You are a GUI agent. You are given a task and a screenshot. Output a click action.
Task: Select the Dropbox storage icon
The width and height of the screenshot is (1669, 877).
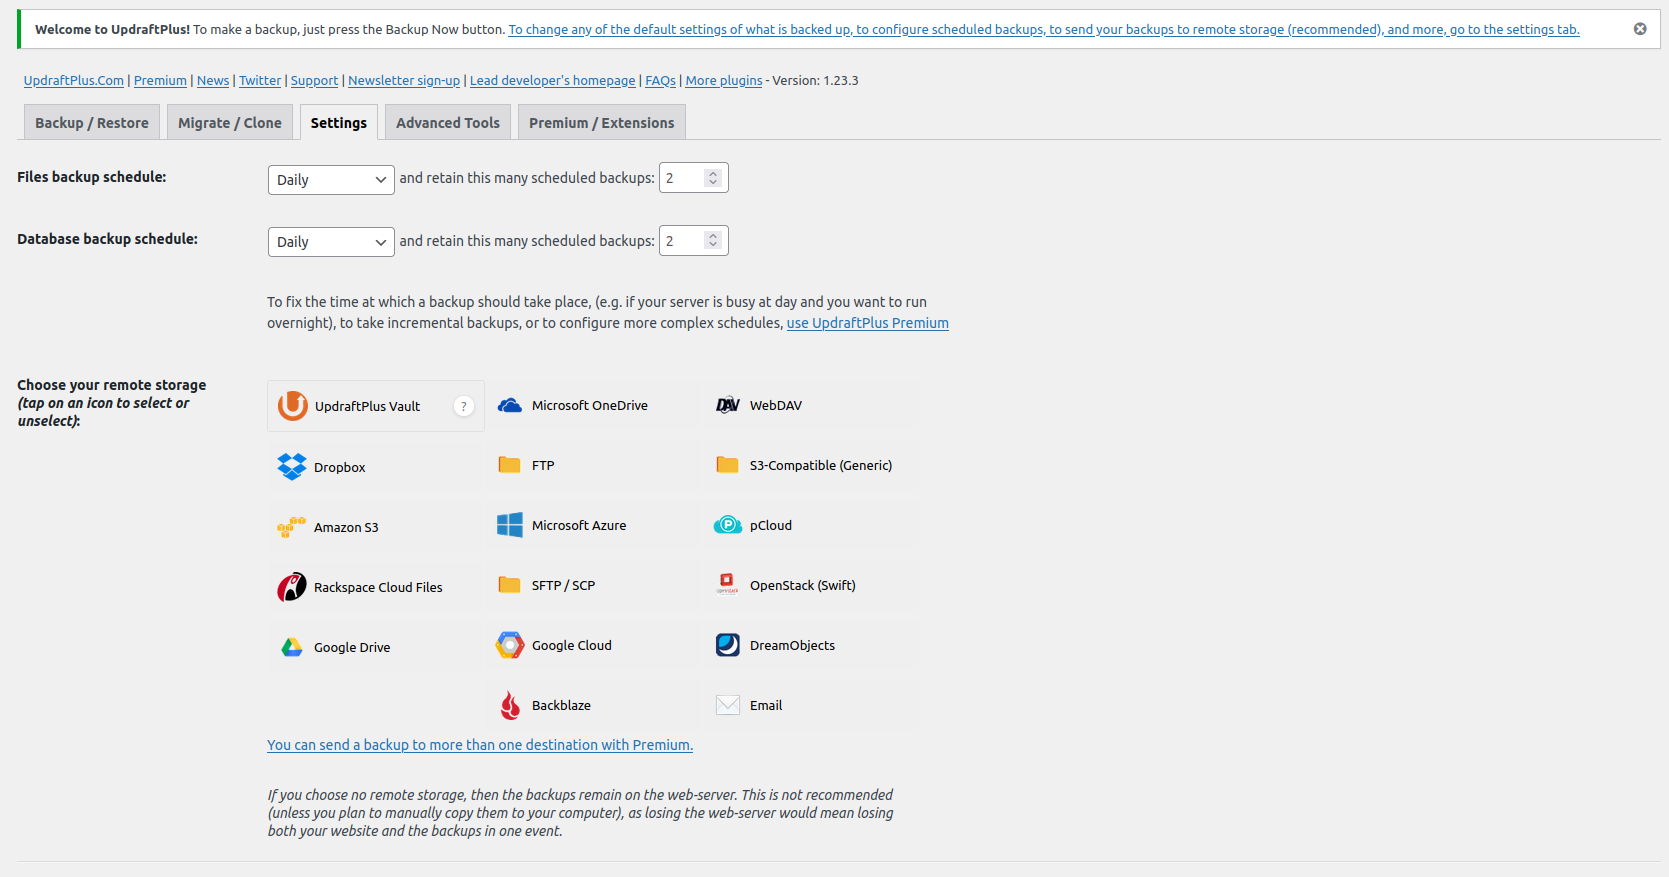point(292,467)
